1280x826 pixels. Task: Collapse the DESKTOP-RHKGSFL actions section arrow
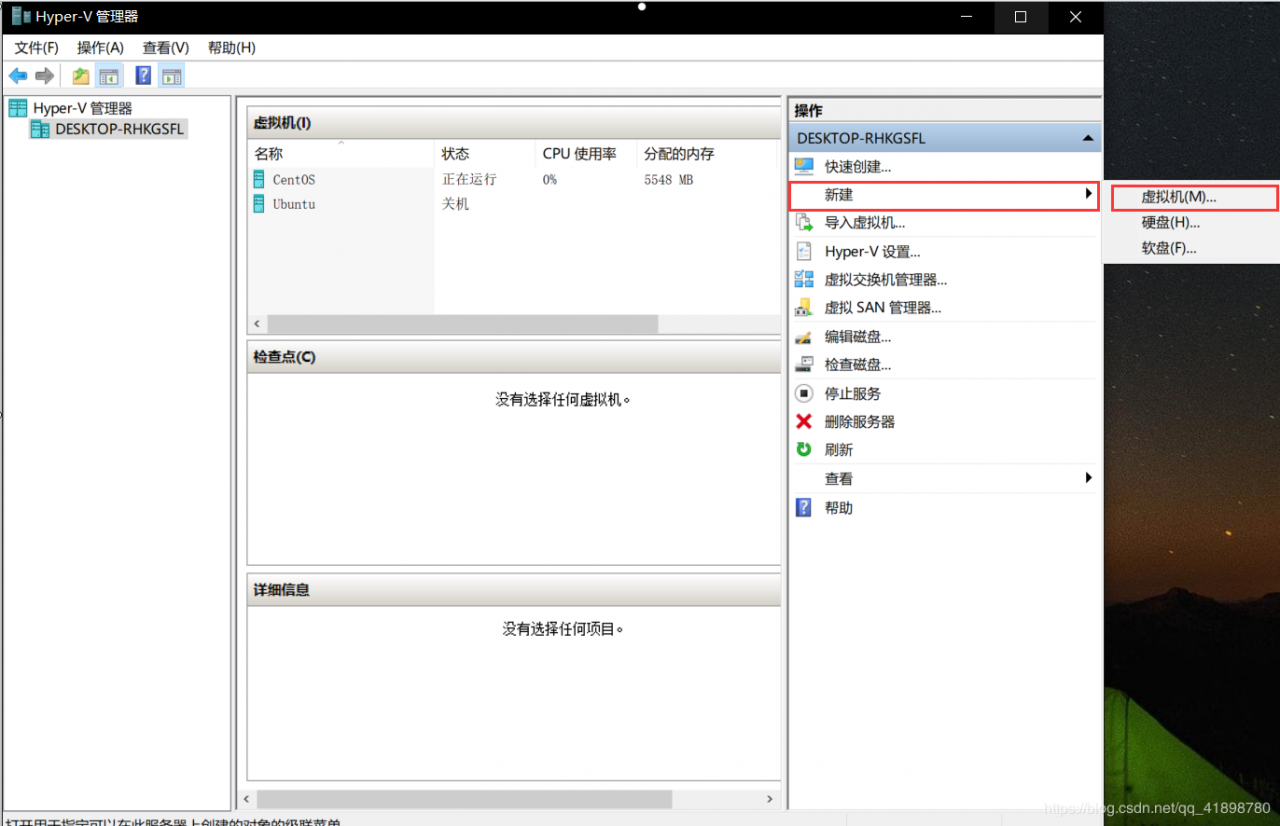tap(1088, 138)
